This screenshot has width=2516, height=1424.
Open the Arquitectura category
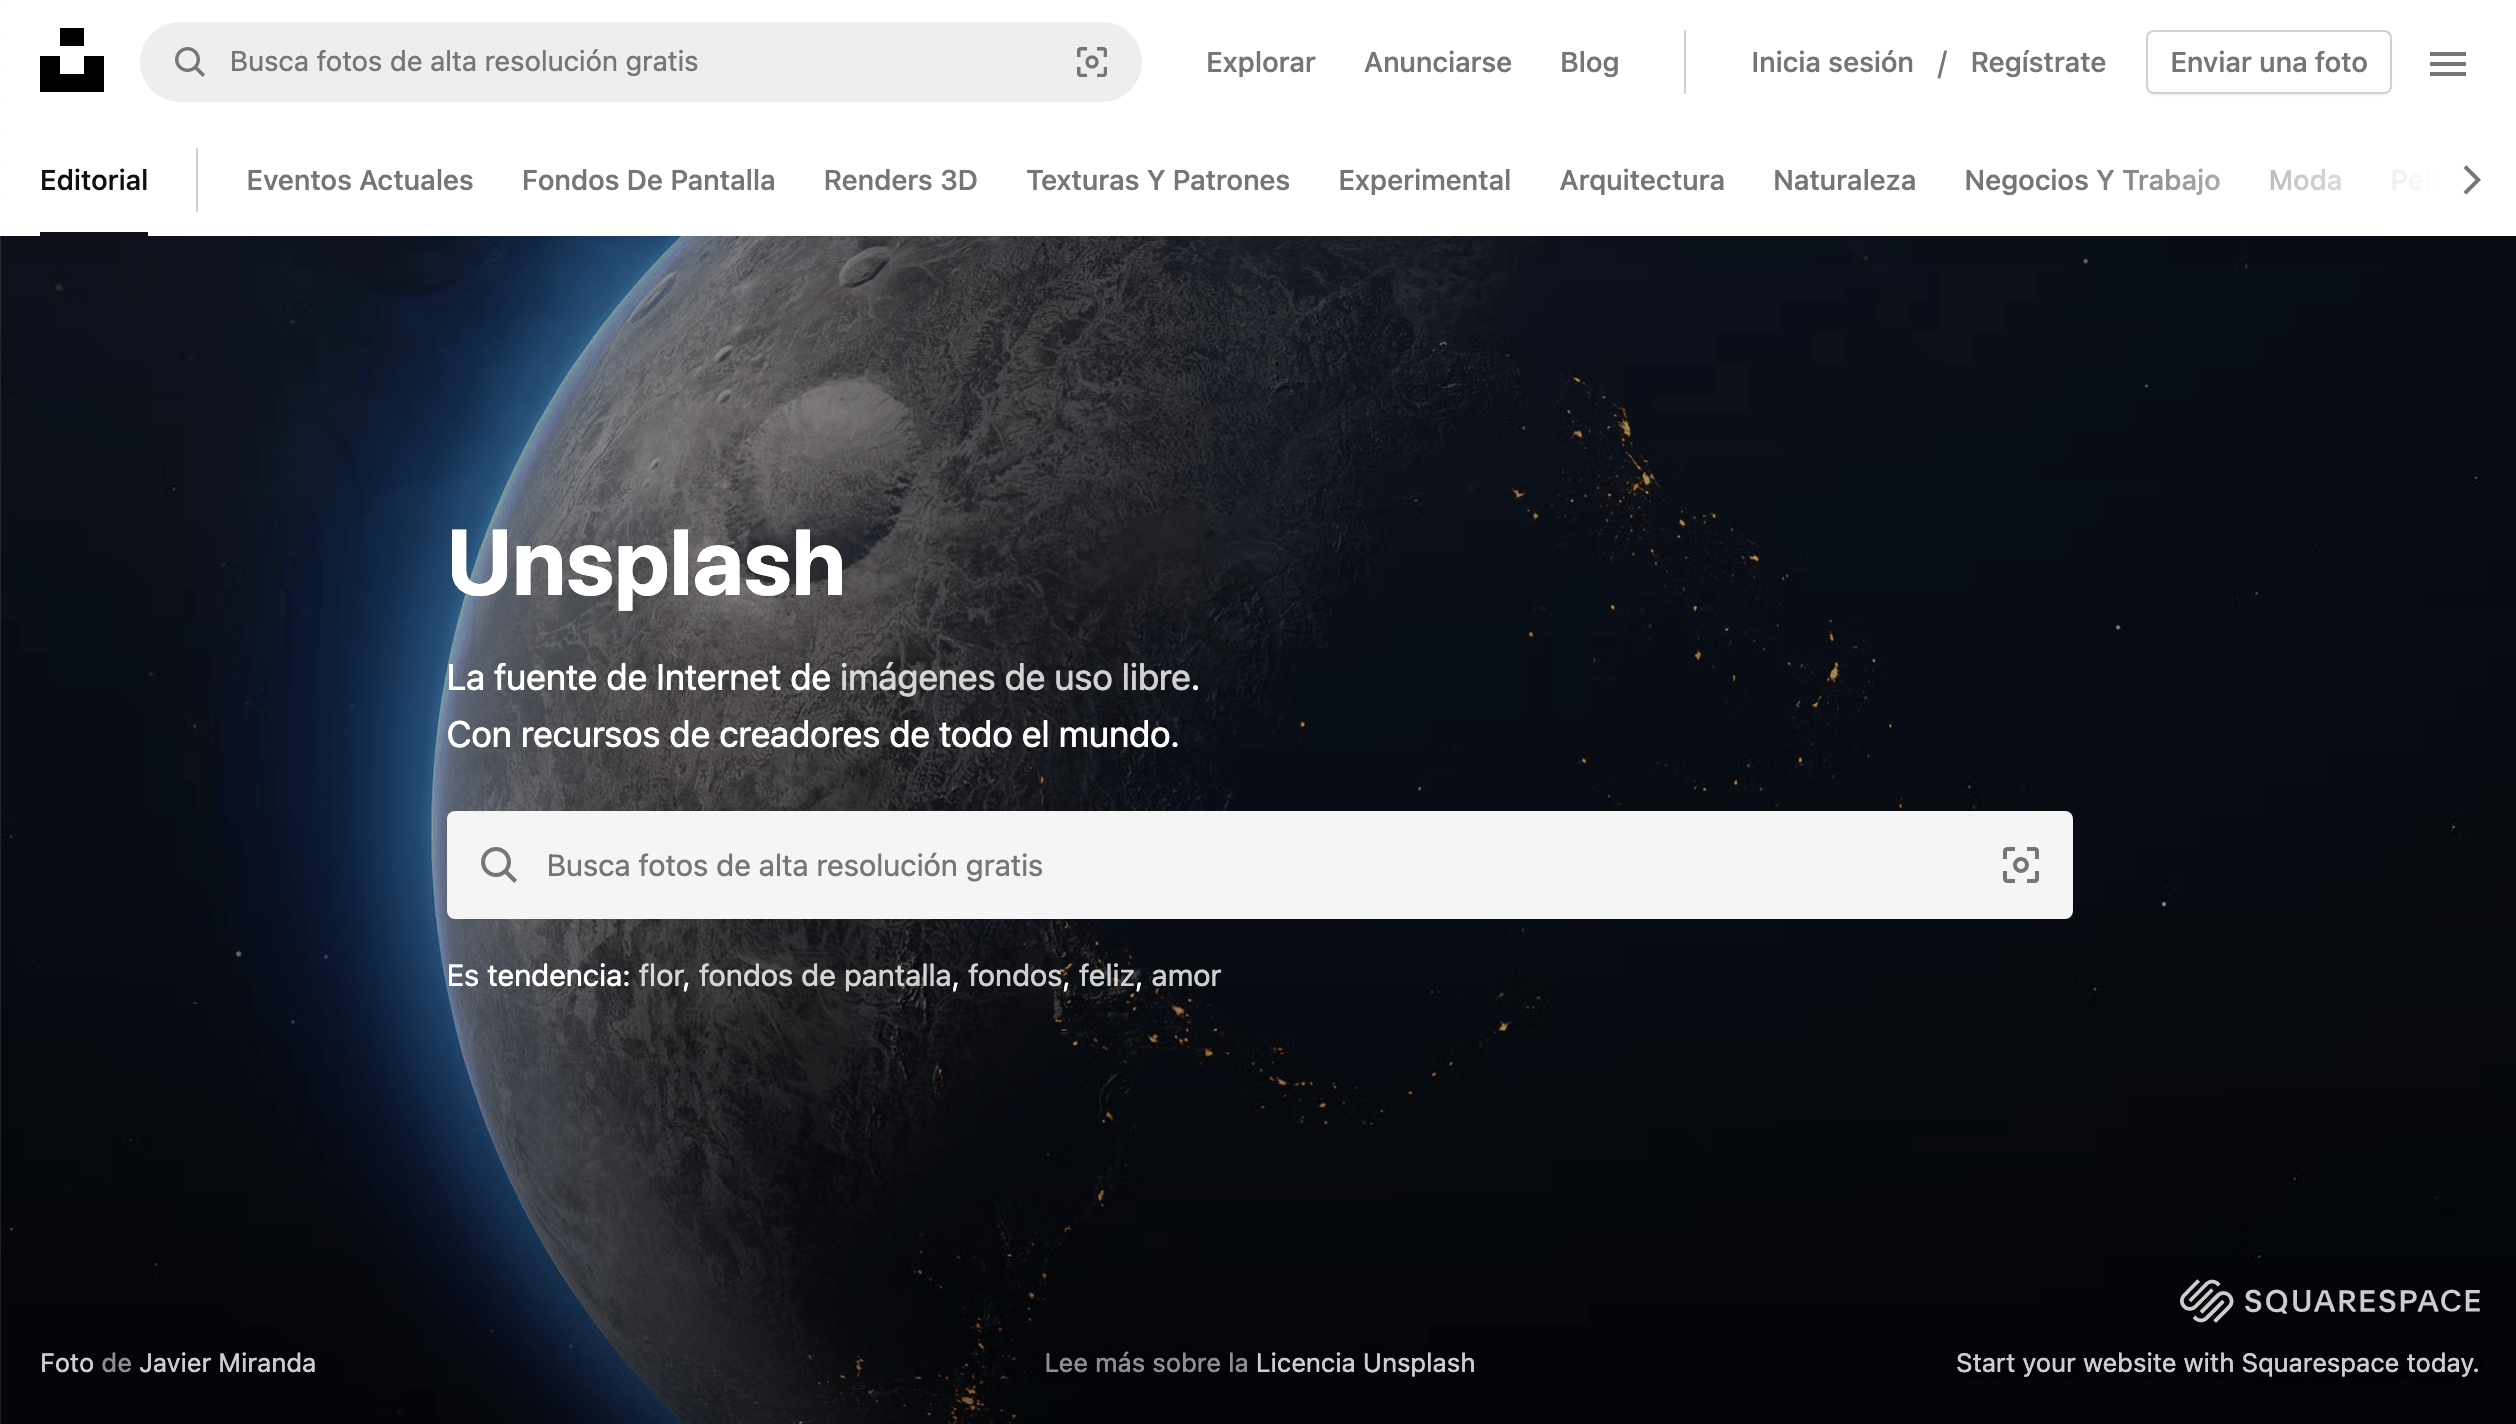coord(1642,180)
